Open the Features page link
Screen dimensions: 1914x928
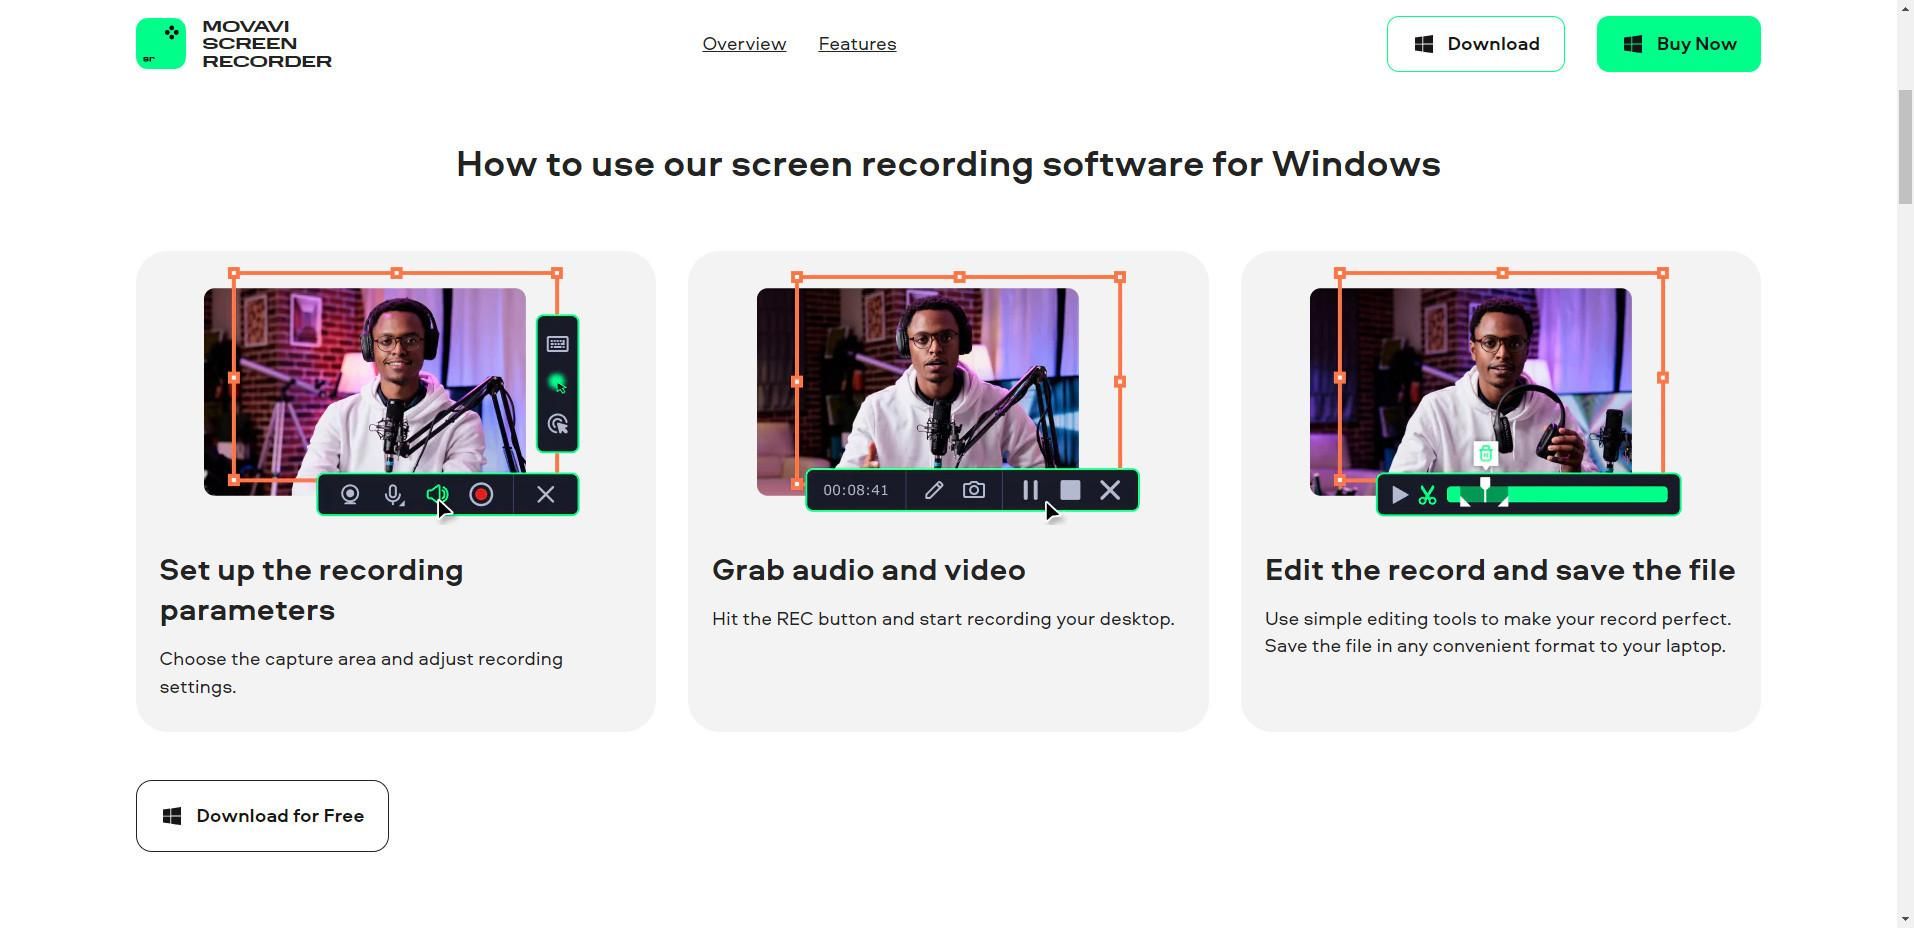pyautogui.click(x=857, y=44)
